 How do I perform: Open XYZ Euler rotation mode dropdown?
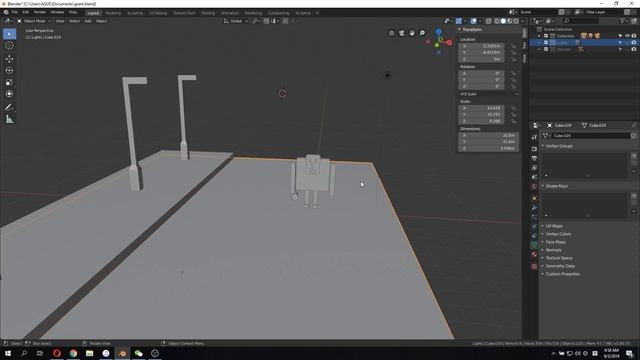coord(489,94)
